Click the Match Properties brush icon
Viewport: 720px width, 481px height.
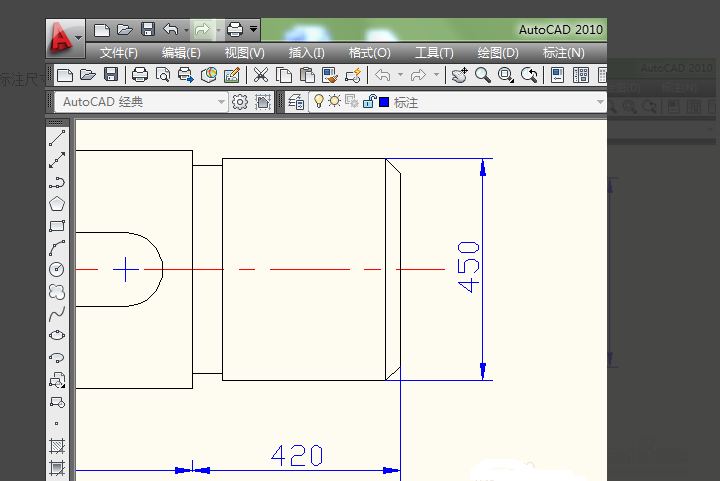[330, 75]
